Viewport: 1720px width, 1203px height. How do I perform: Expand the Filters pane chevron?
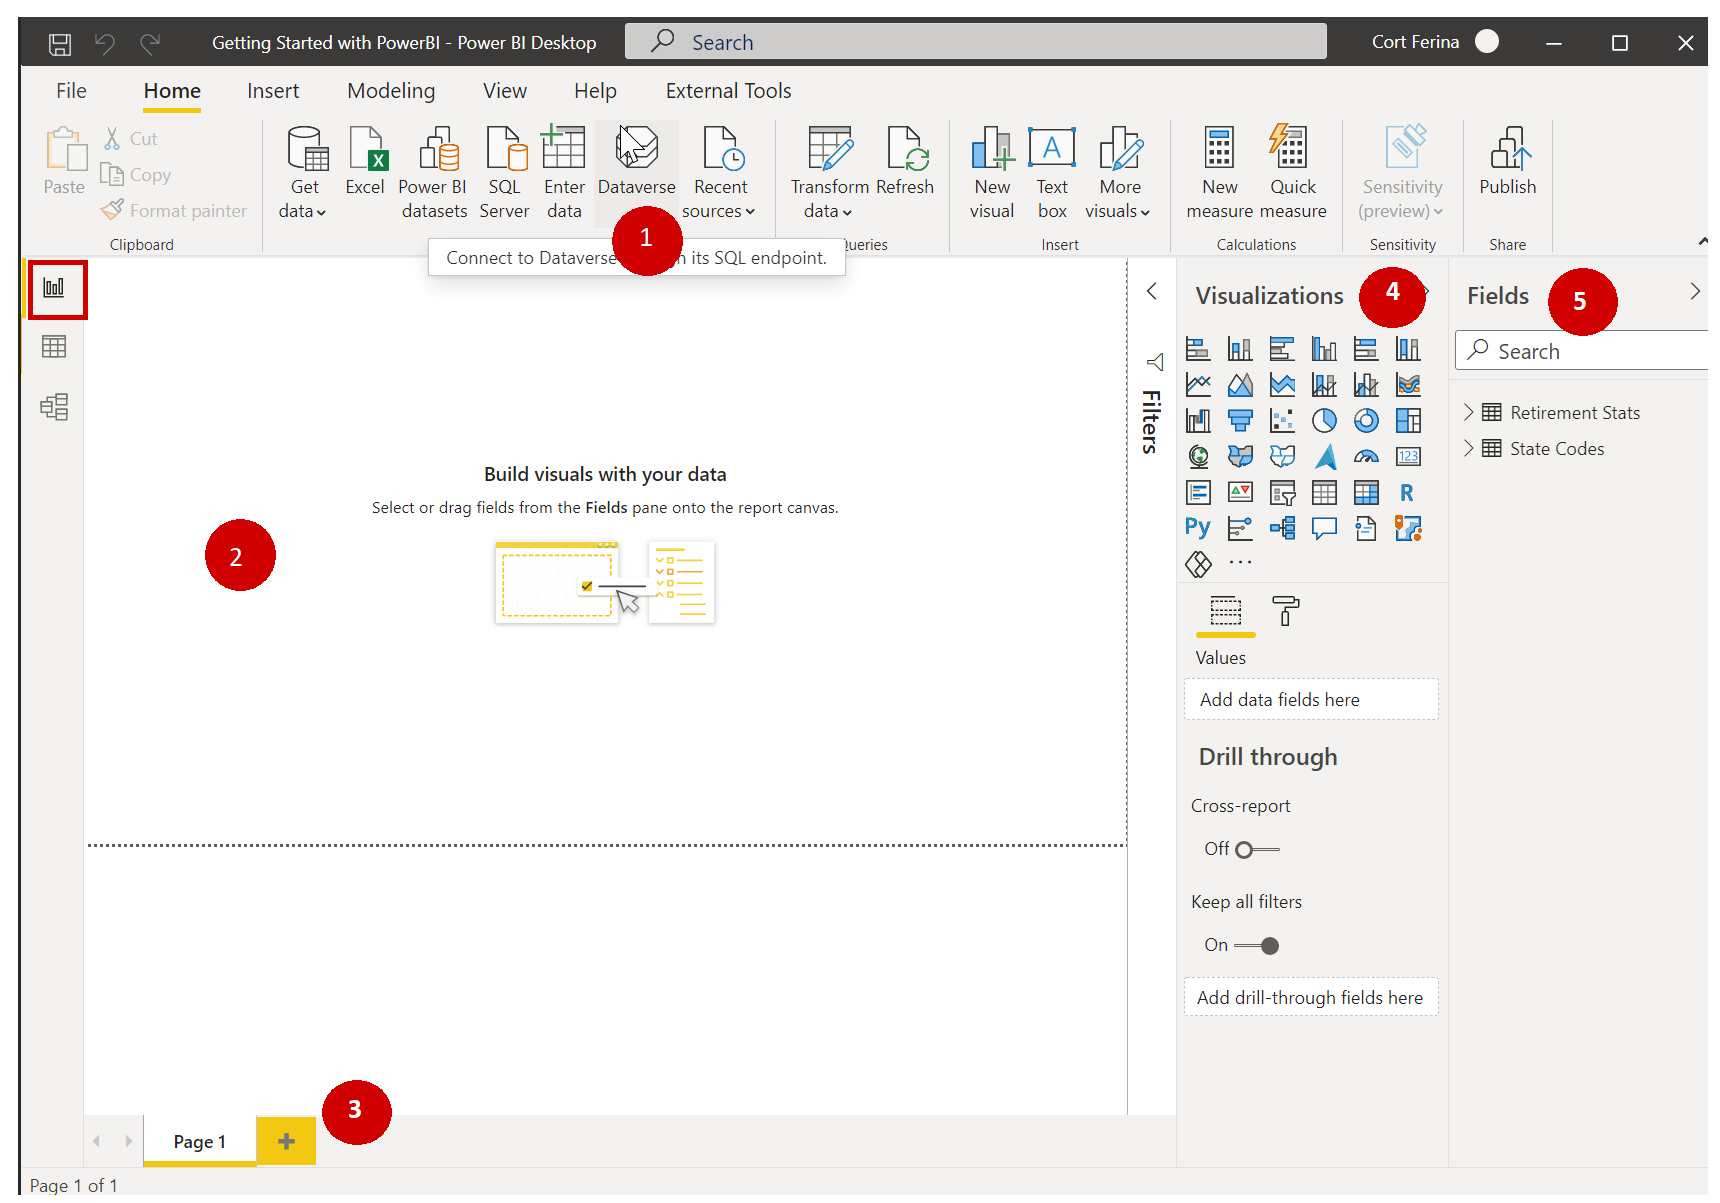[x=1152, y=291]
